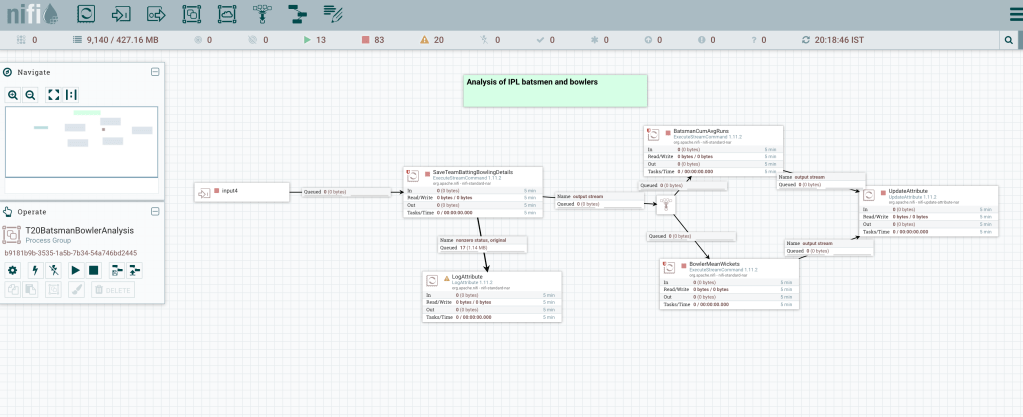Click the Fit to screen button

pos(53,94)
